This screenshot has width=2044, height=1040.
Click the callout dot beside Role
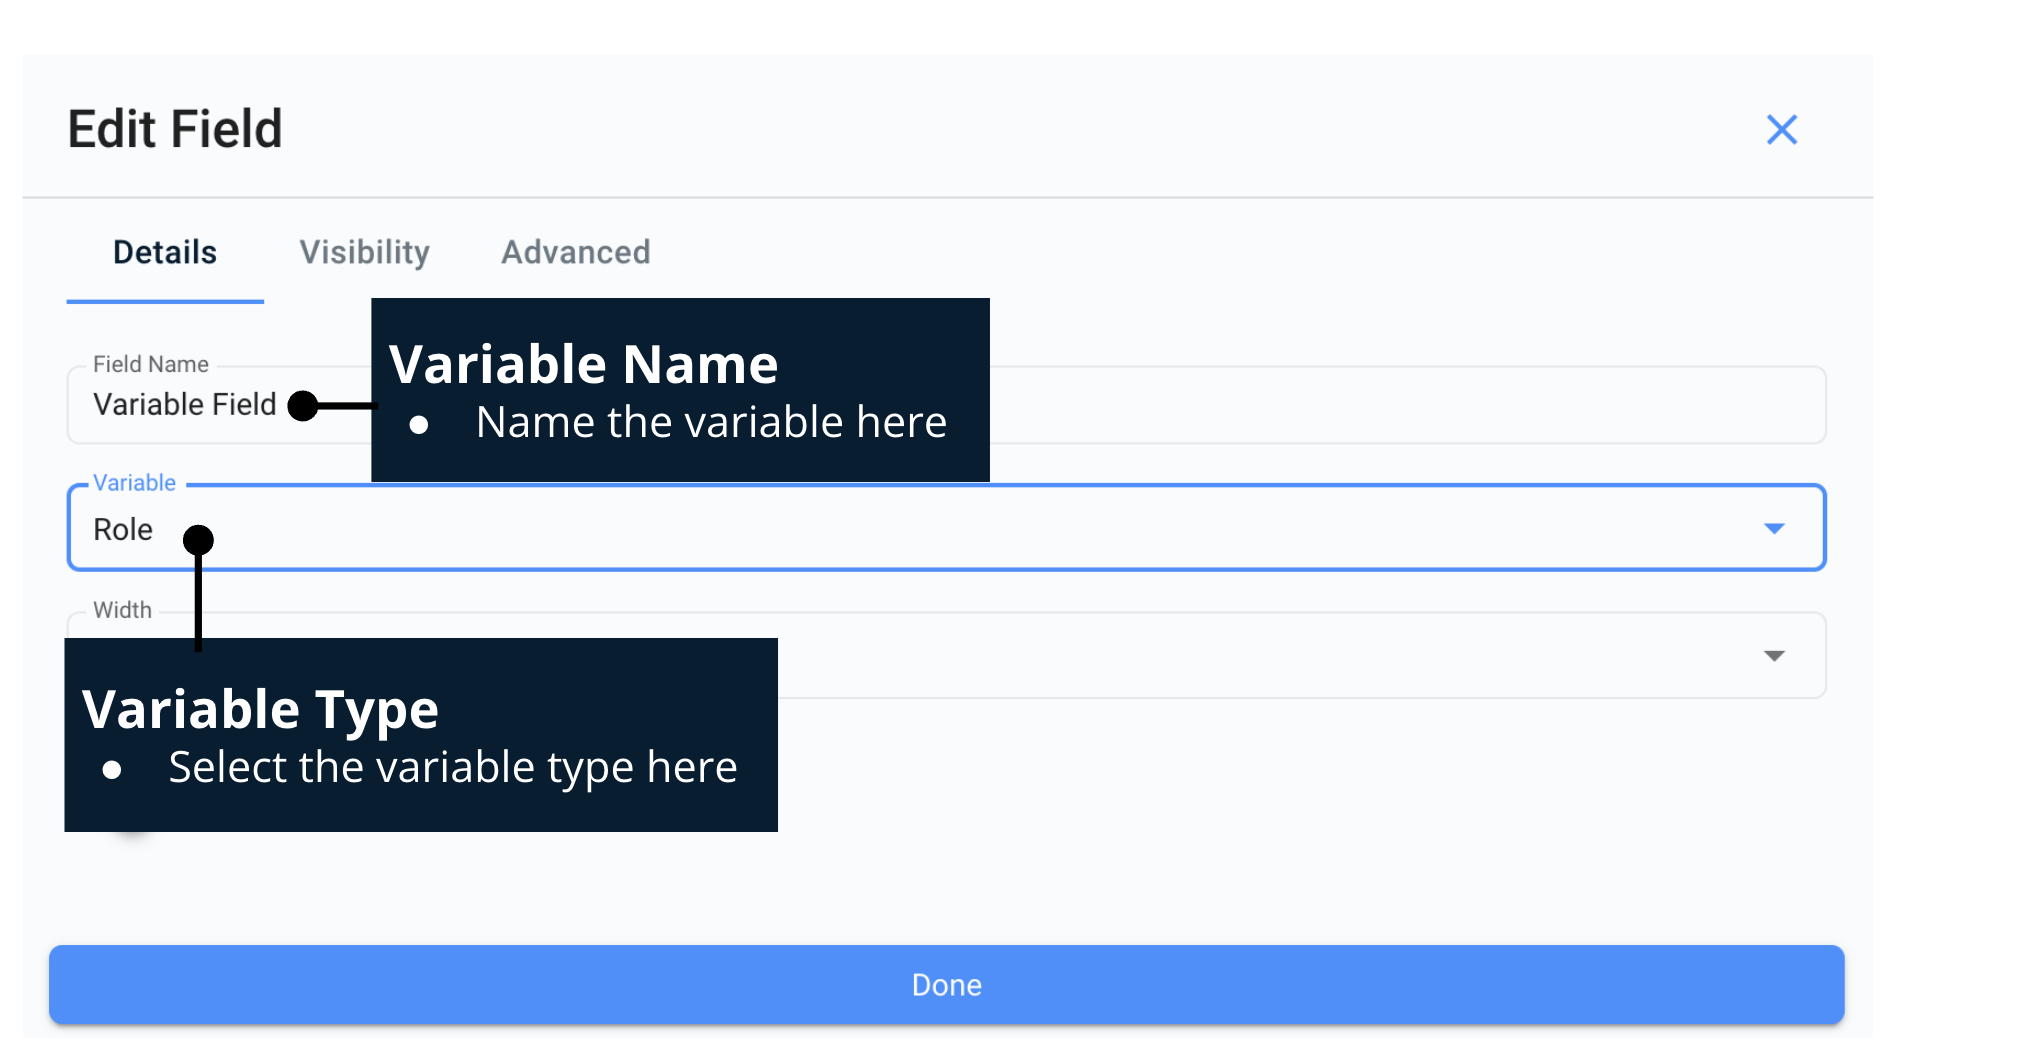tap(199, 540)
